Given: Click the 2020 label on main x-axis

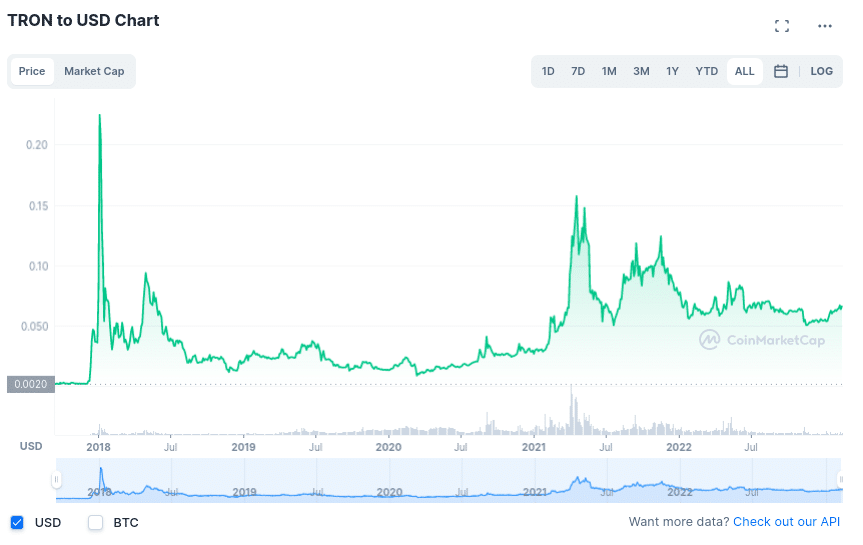Looking at the screenshot, I should pos(389,447).
